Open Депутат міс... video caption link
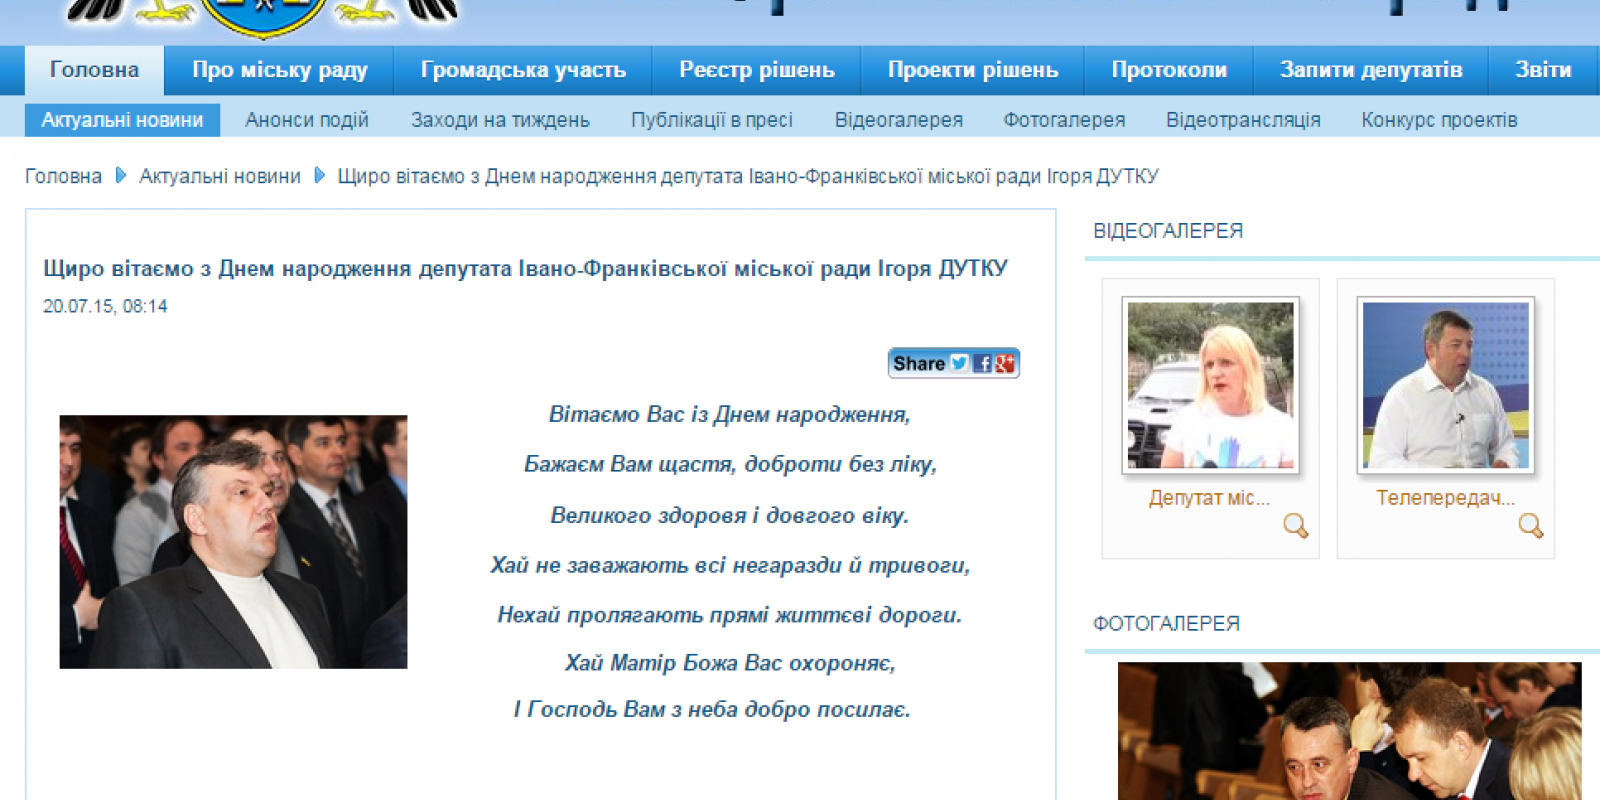The height and width of the screenshot is (800, 1600). point(1209,498)
